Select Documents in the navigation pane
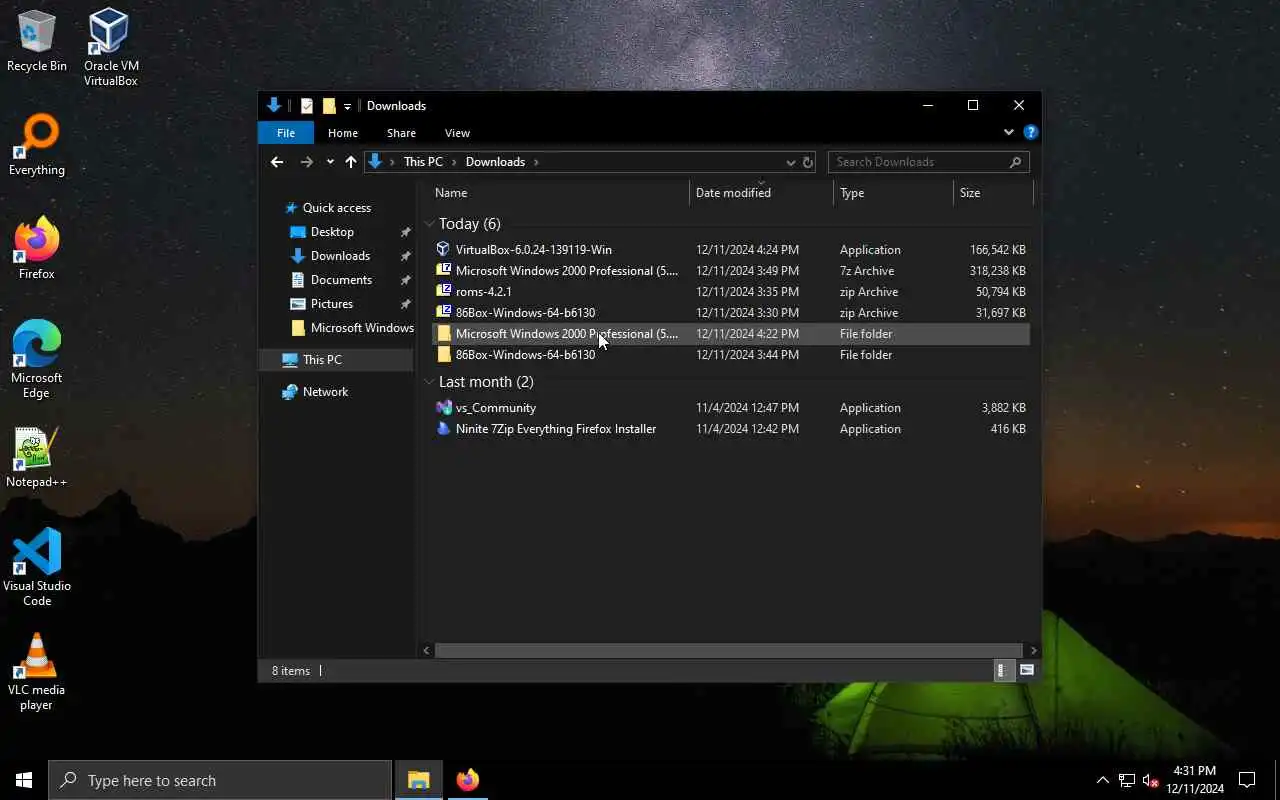Image resolution: width=1280 pixels, height=800 pixels. coord(341,280)
